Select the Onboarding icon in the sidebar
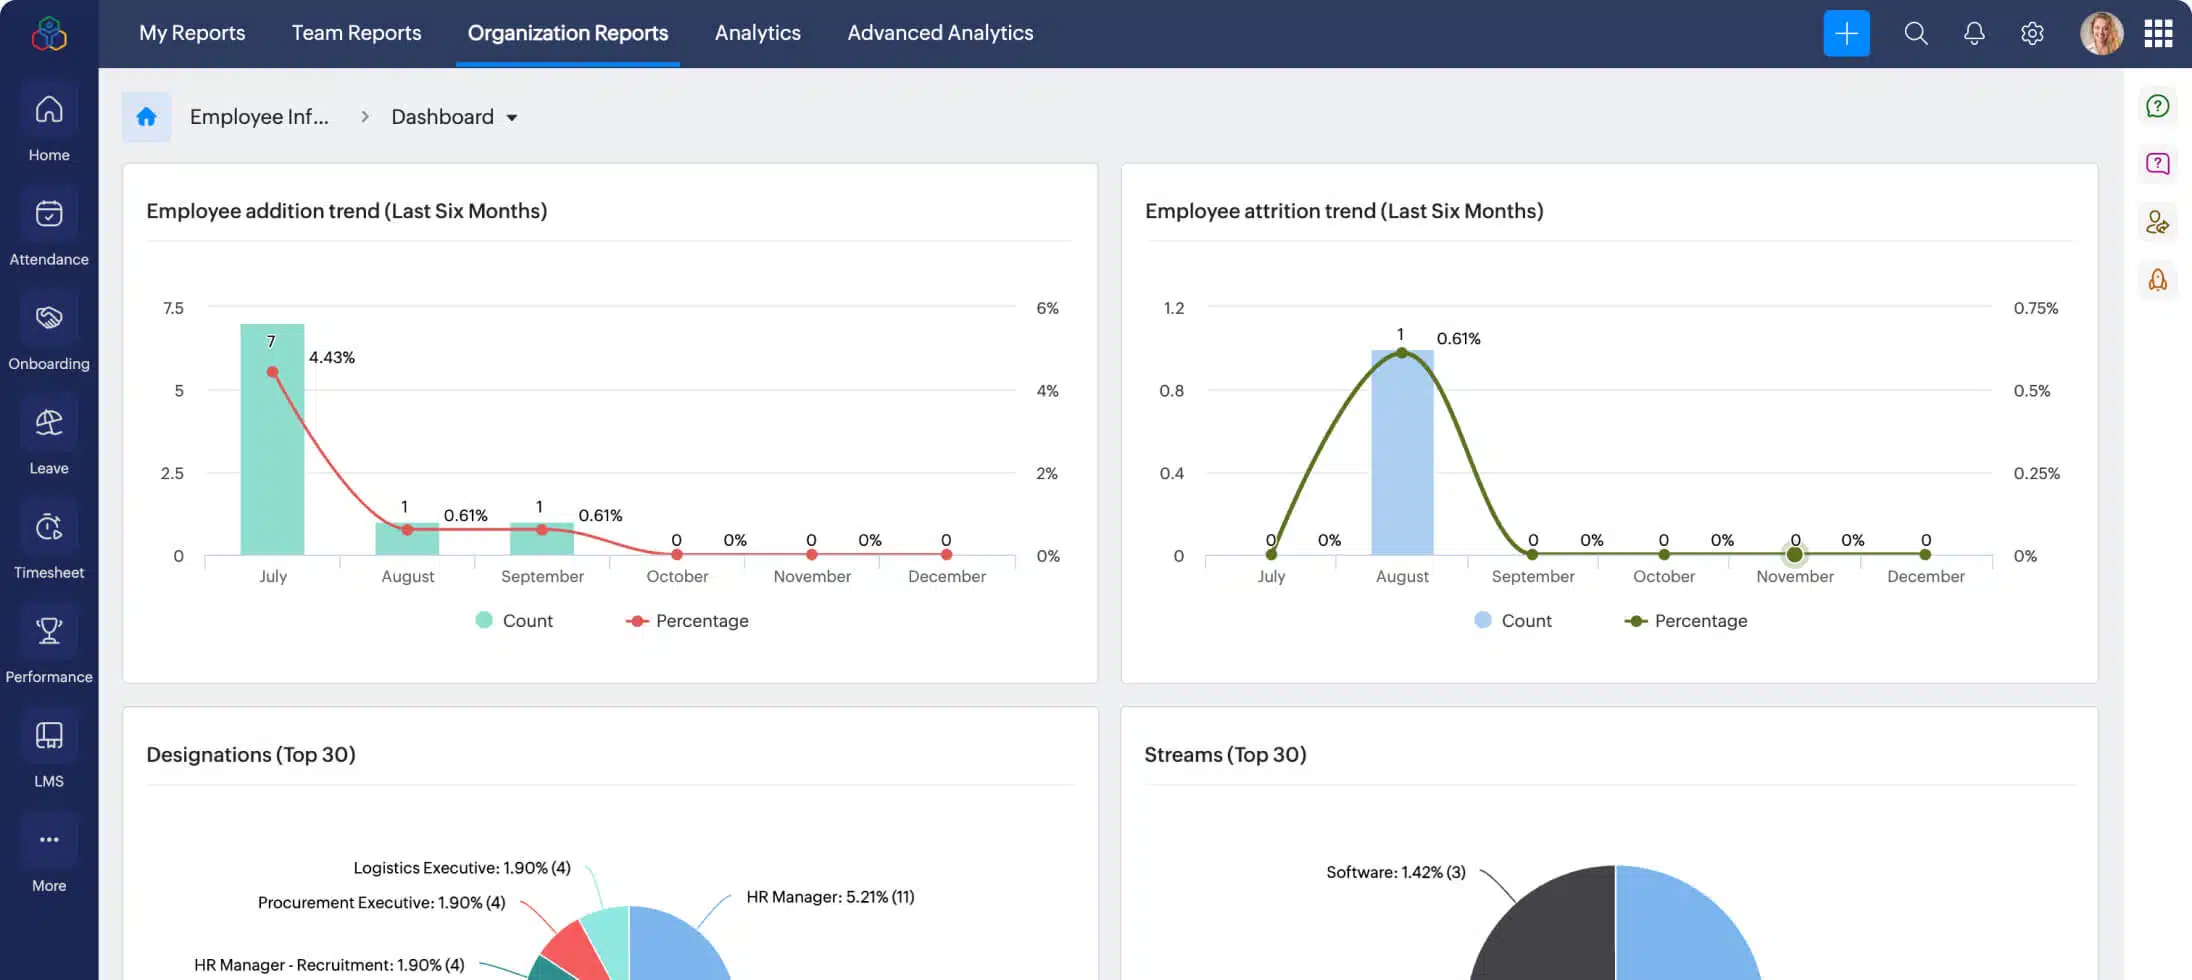Image resolution: width=2192 pixels, height=980 pixels. (48, 331)
